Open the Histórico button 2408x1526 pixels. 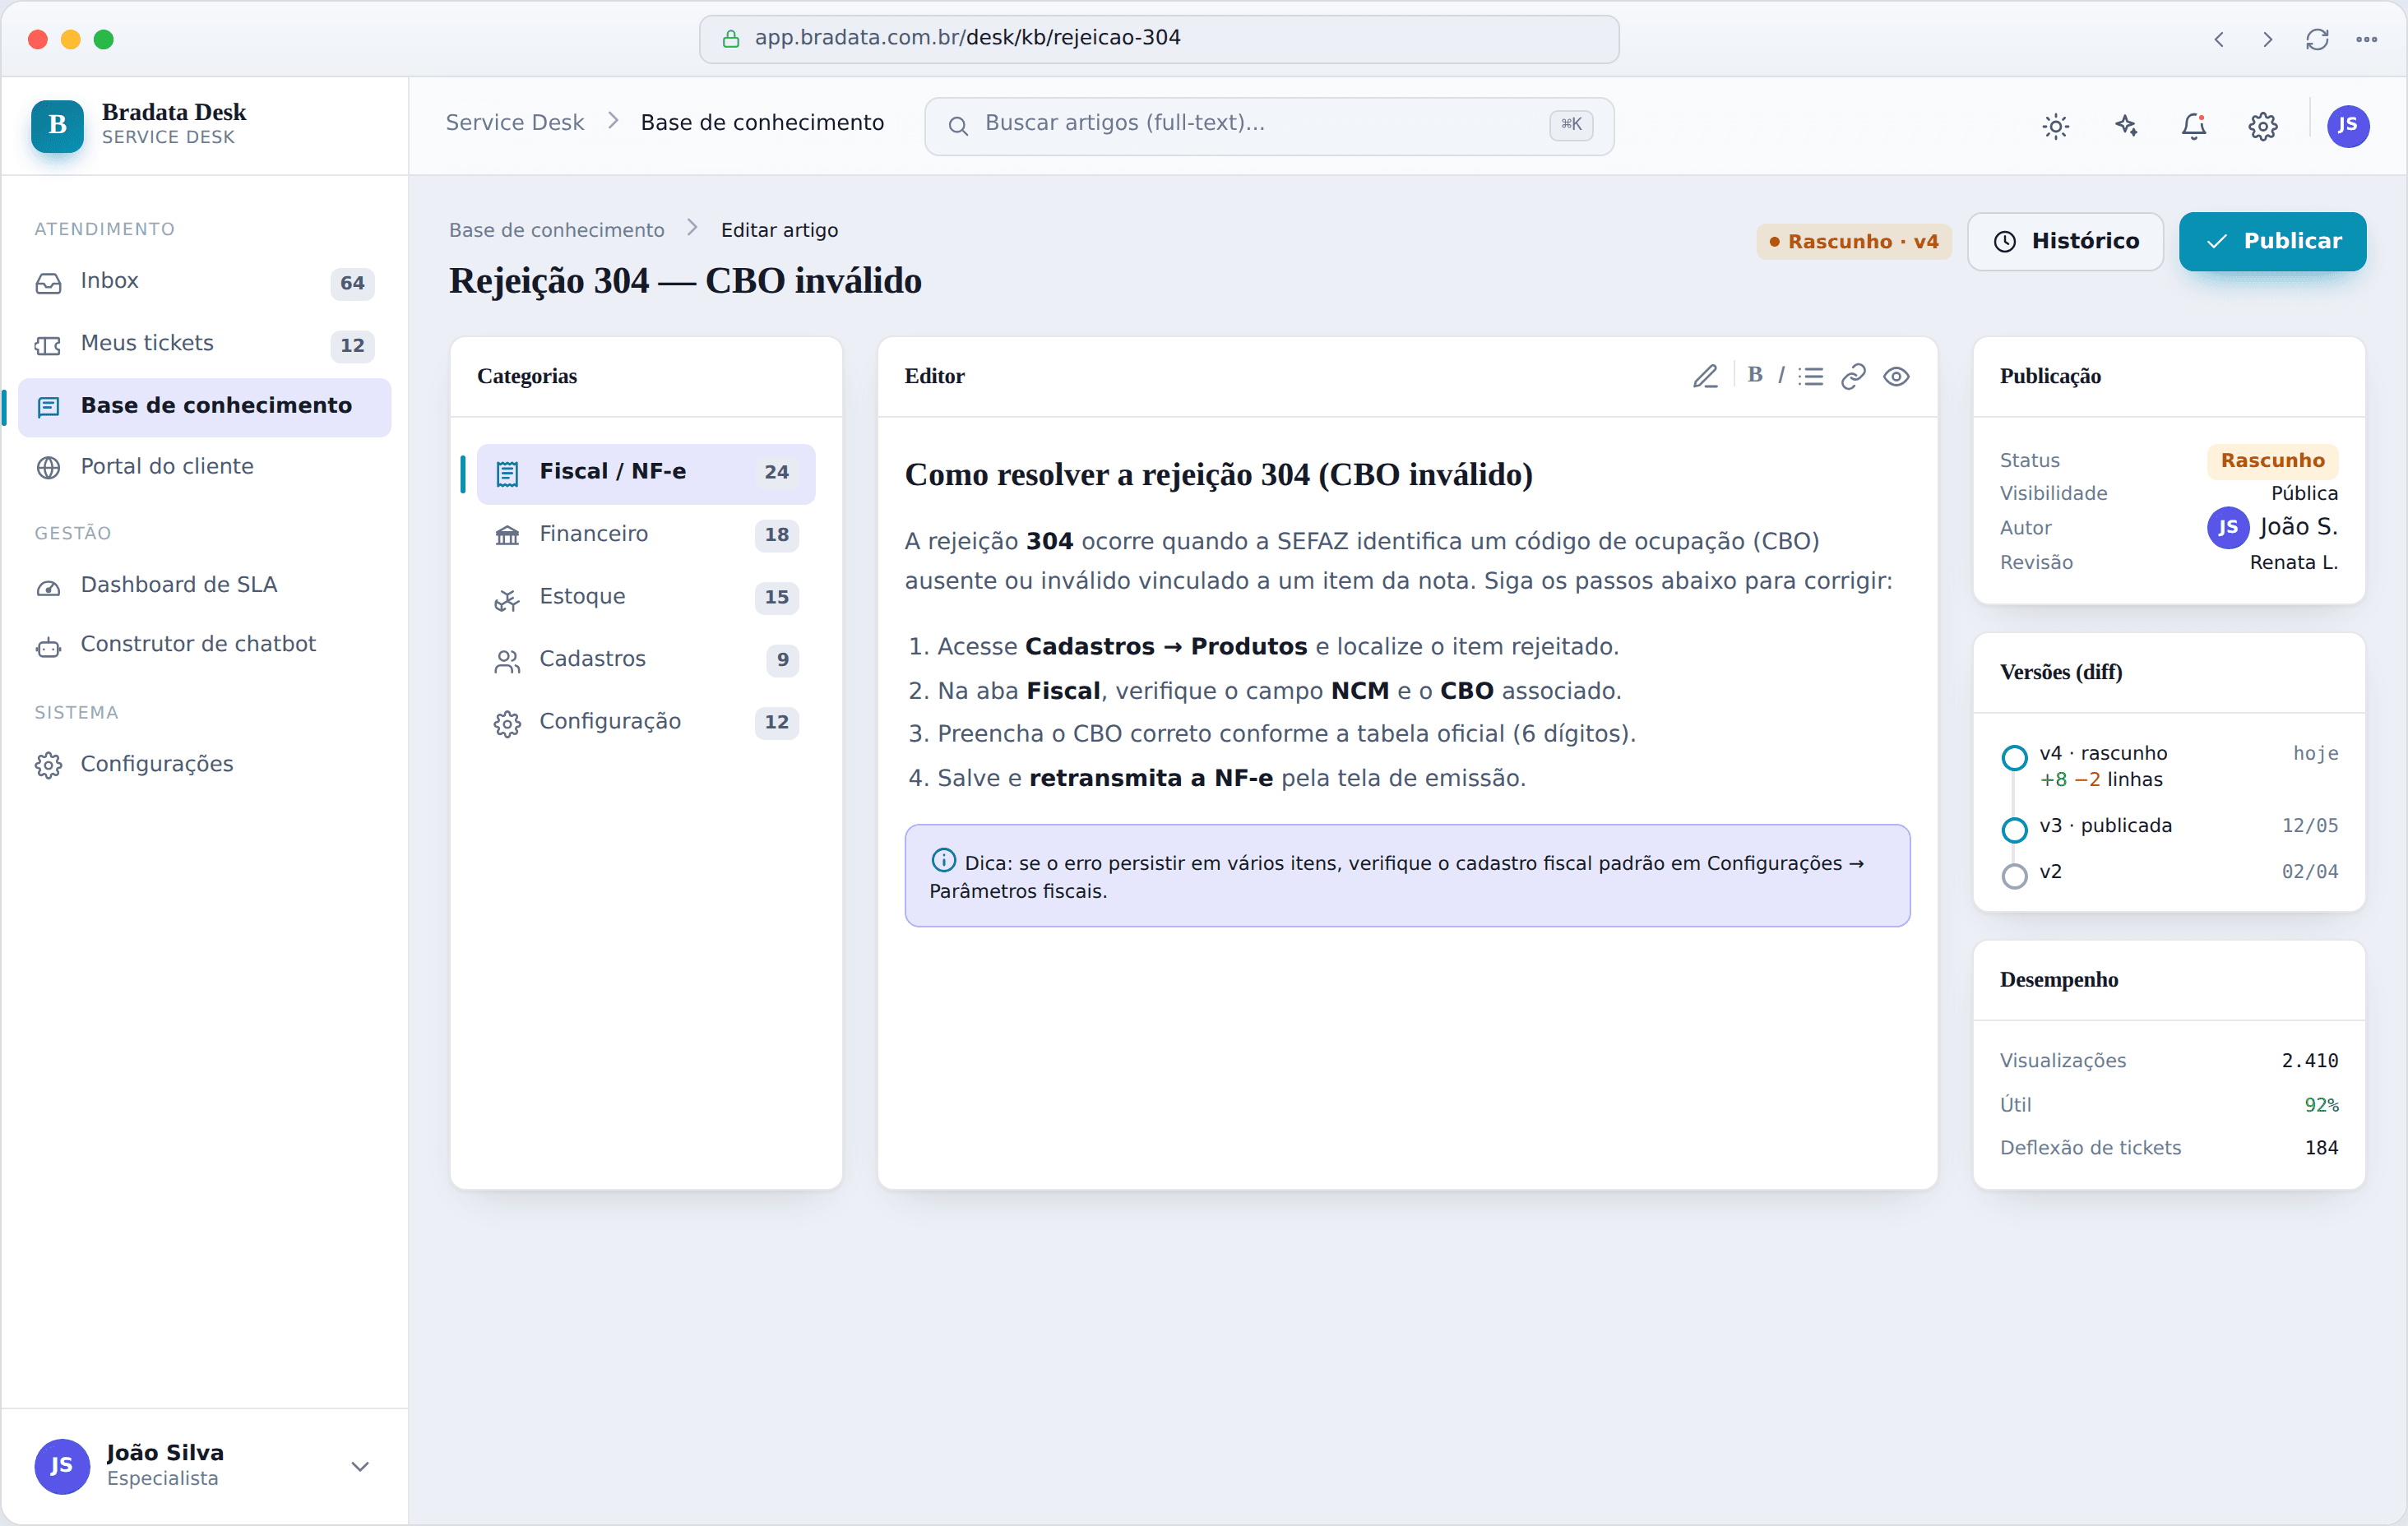2065,241
